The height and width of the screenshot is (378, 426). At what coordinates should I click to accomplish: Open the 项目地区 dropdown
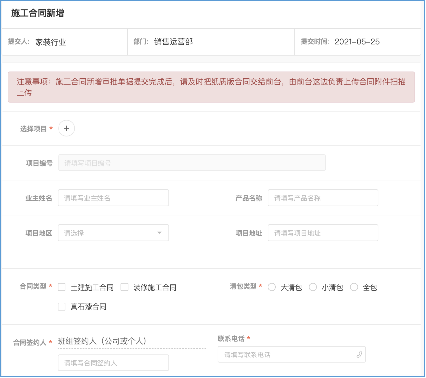[x=113, y=233]
